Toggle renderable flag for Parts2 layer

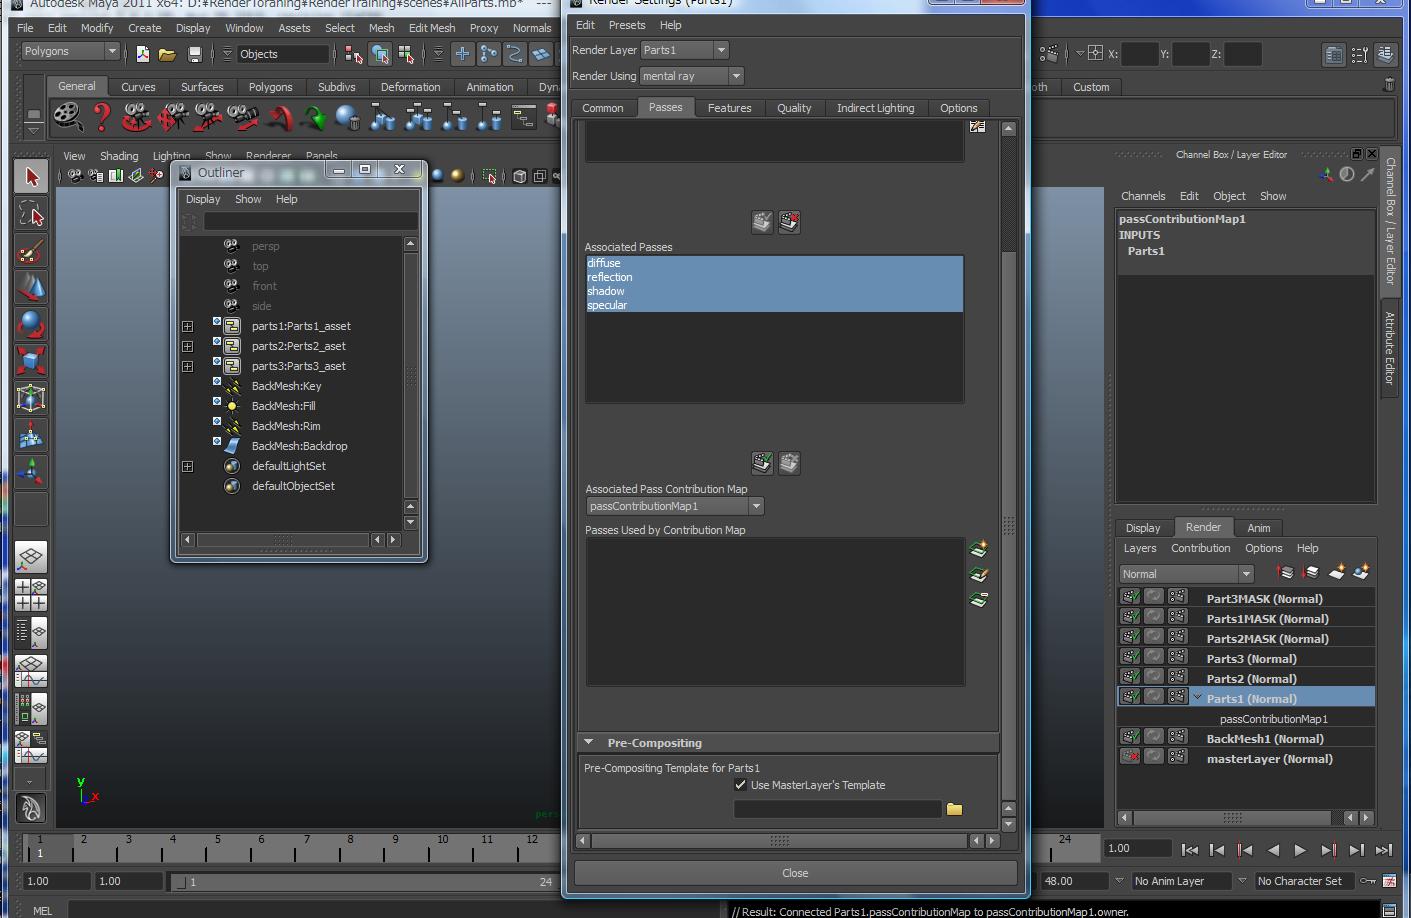point(1130,677)
